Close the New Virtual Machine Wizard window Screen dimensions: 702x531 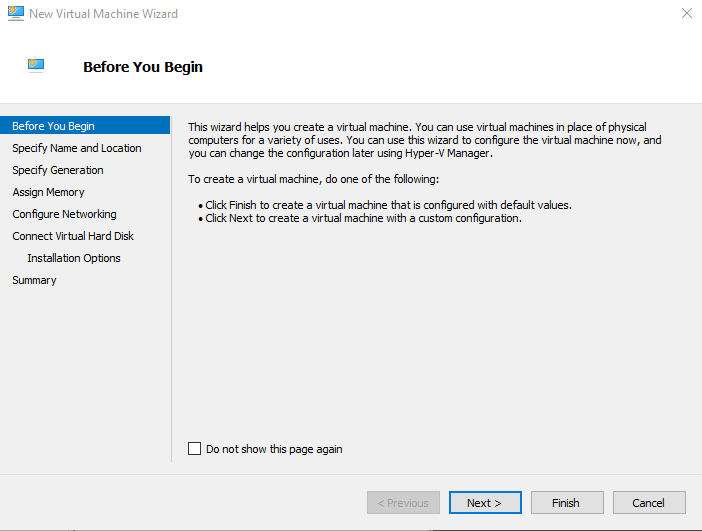click(686, 14)
